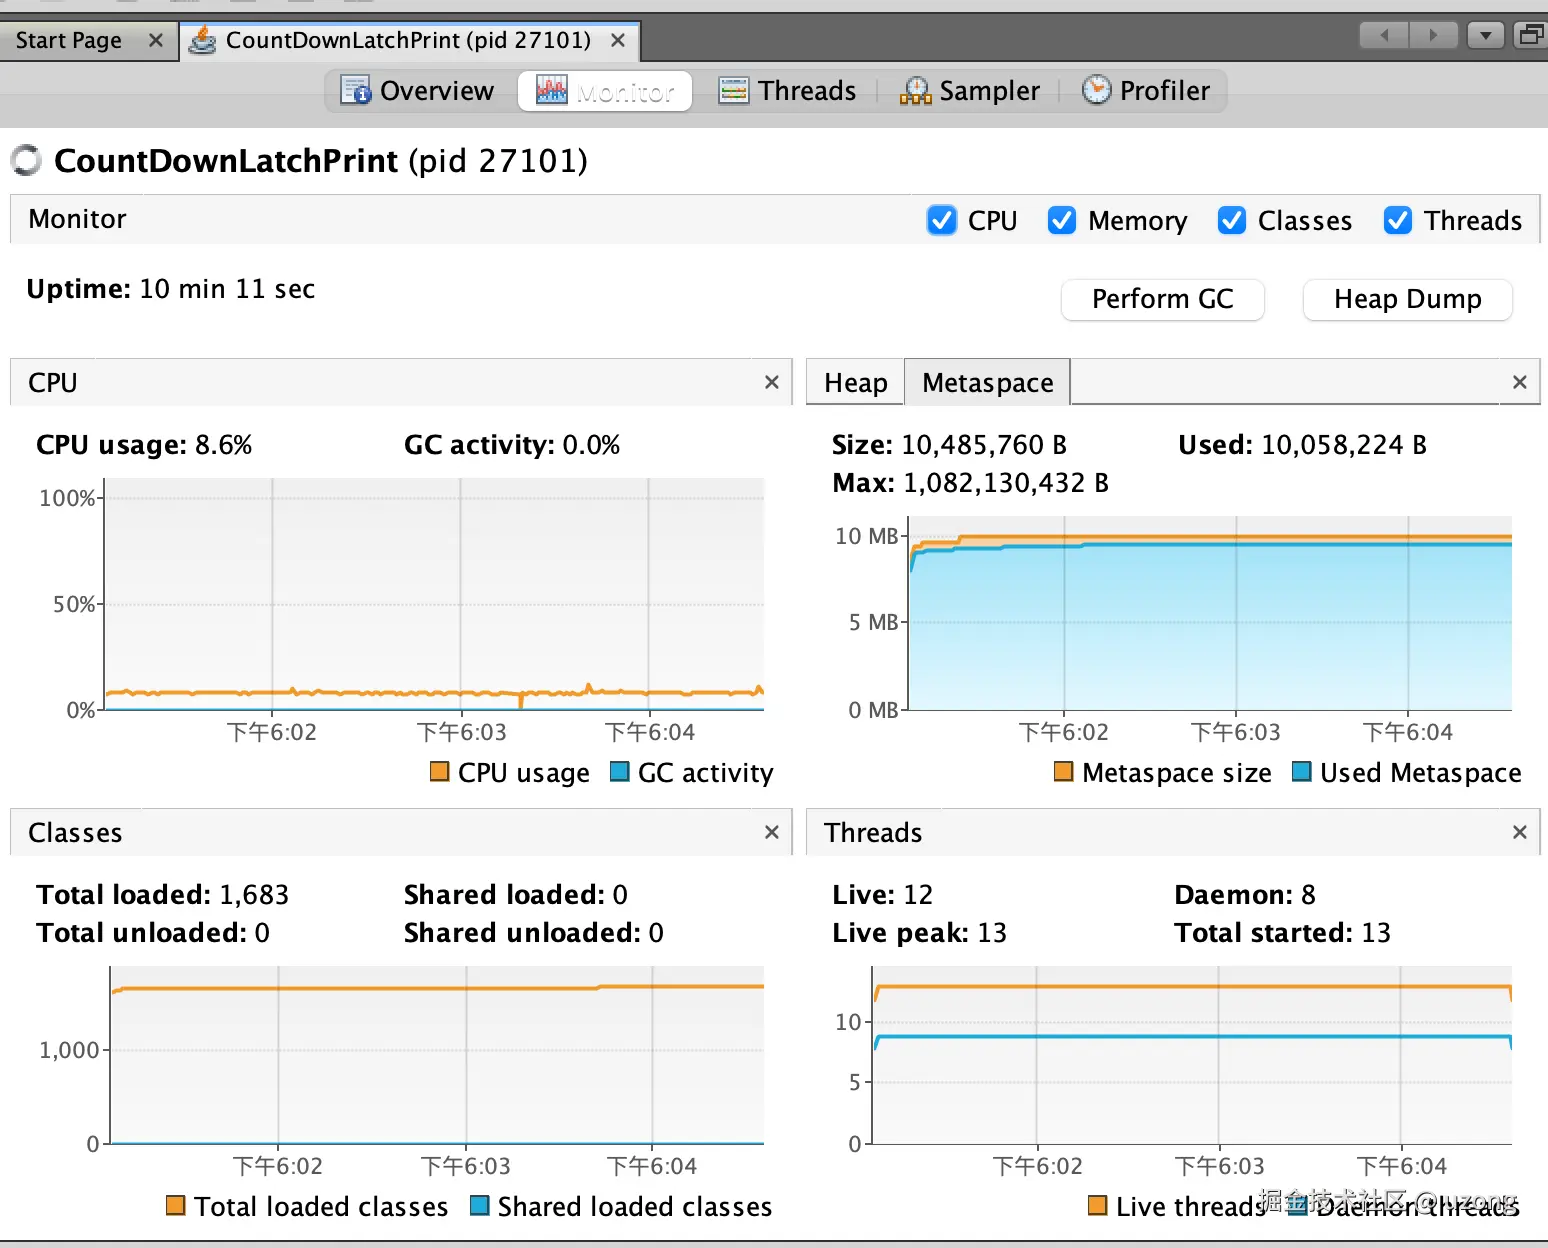1548x1248 pixels.
Task: Click the Used 10,058,224 B value
Action: pos(1344,445)
